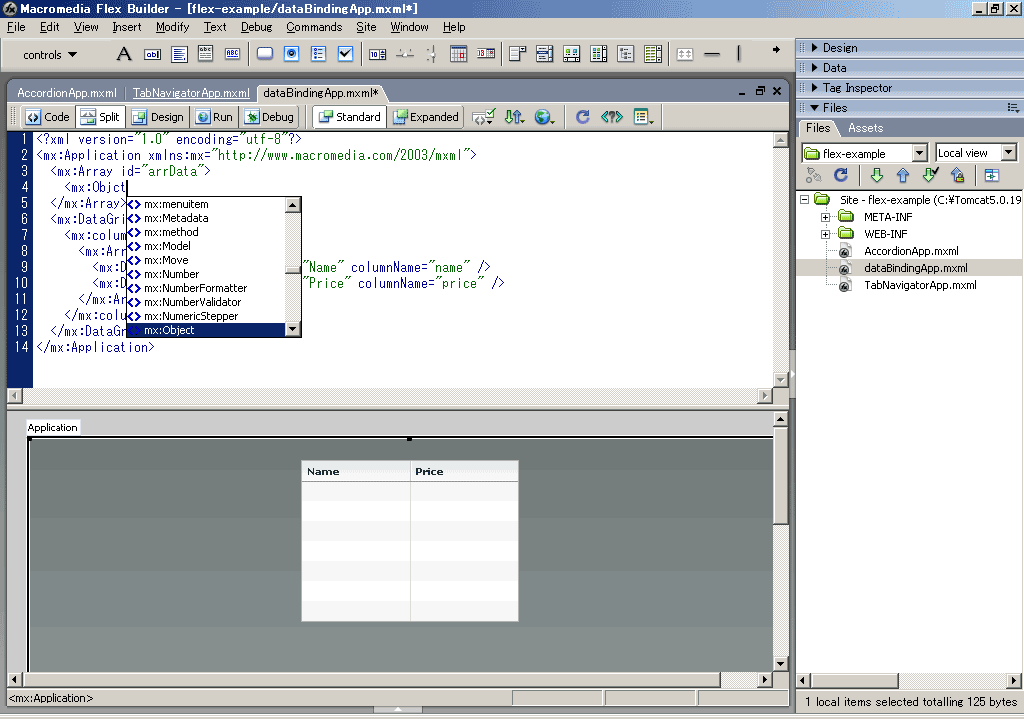Open the Files panel options menu
Image resolution: width=1024 pixels, height=719 pixels.
1013,108
